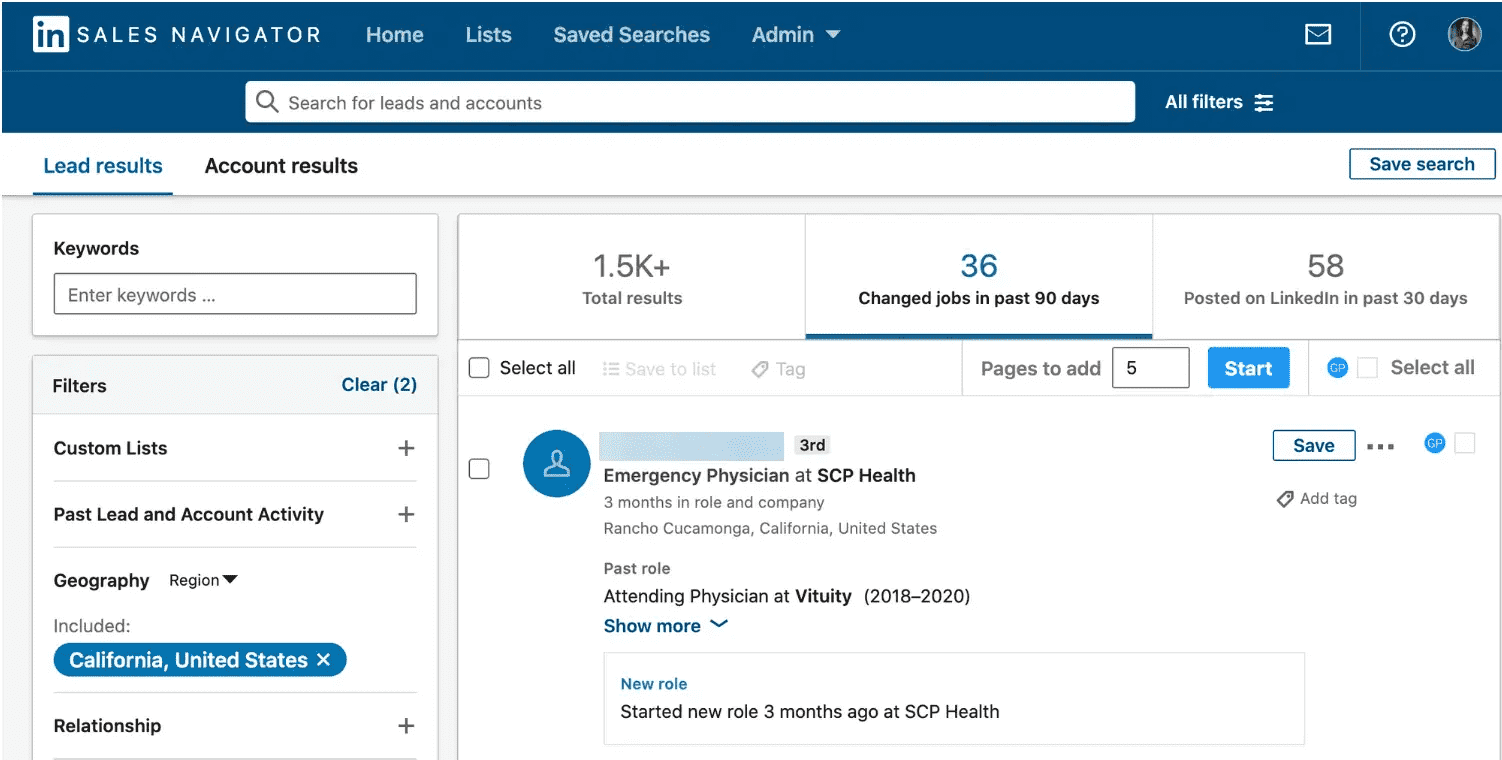
Task: Open the messages envelope icon
Action: pyautogui.click(x=1318, y=35)
